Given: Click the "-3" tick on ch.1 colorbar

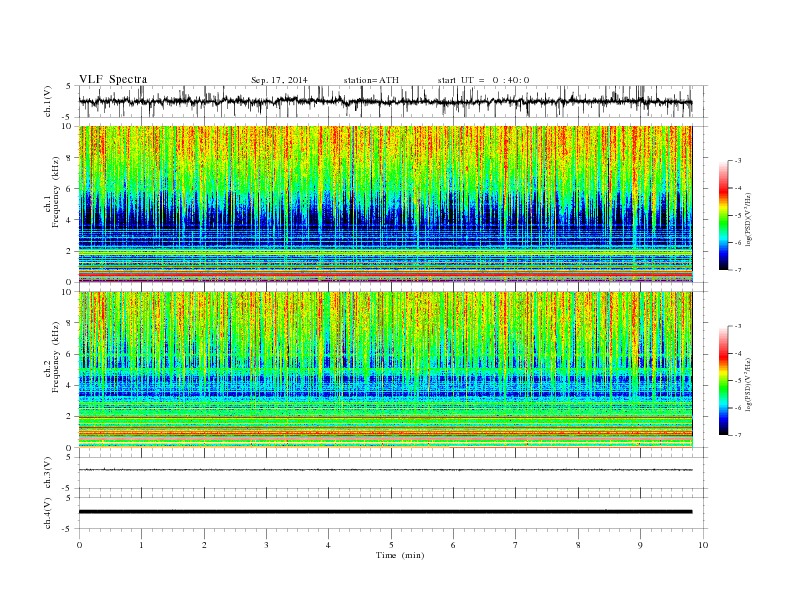Looking at the screenshot, I should [x=738, y=161].
